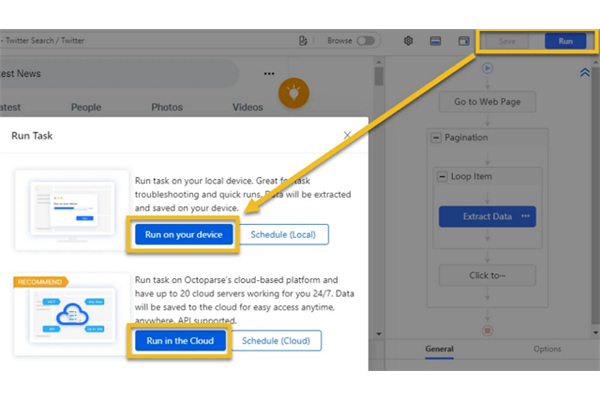This screenshot has height=400, width=600.
Task: Click the lightbulb tips icon
Action: tap(293, 93)
